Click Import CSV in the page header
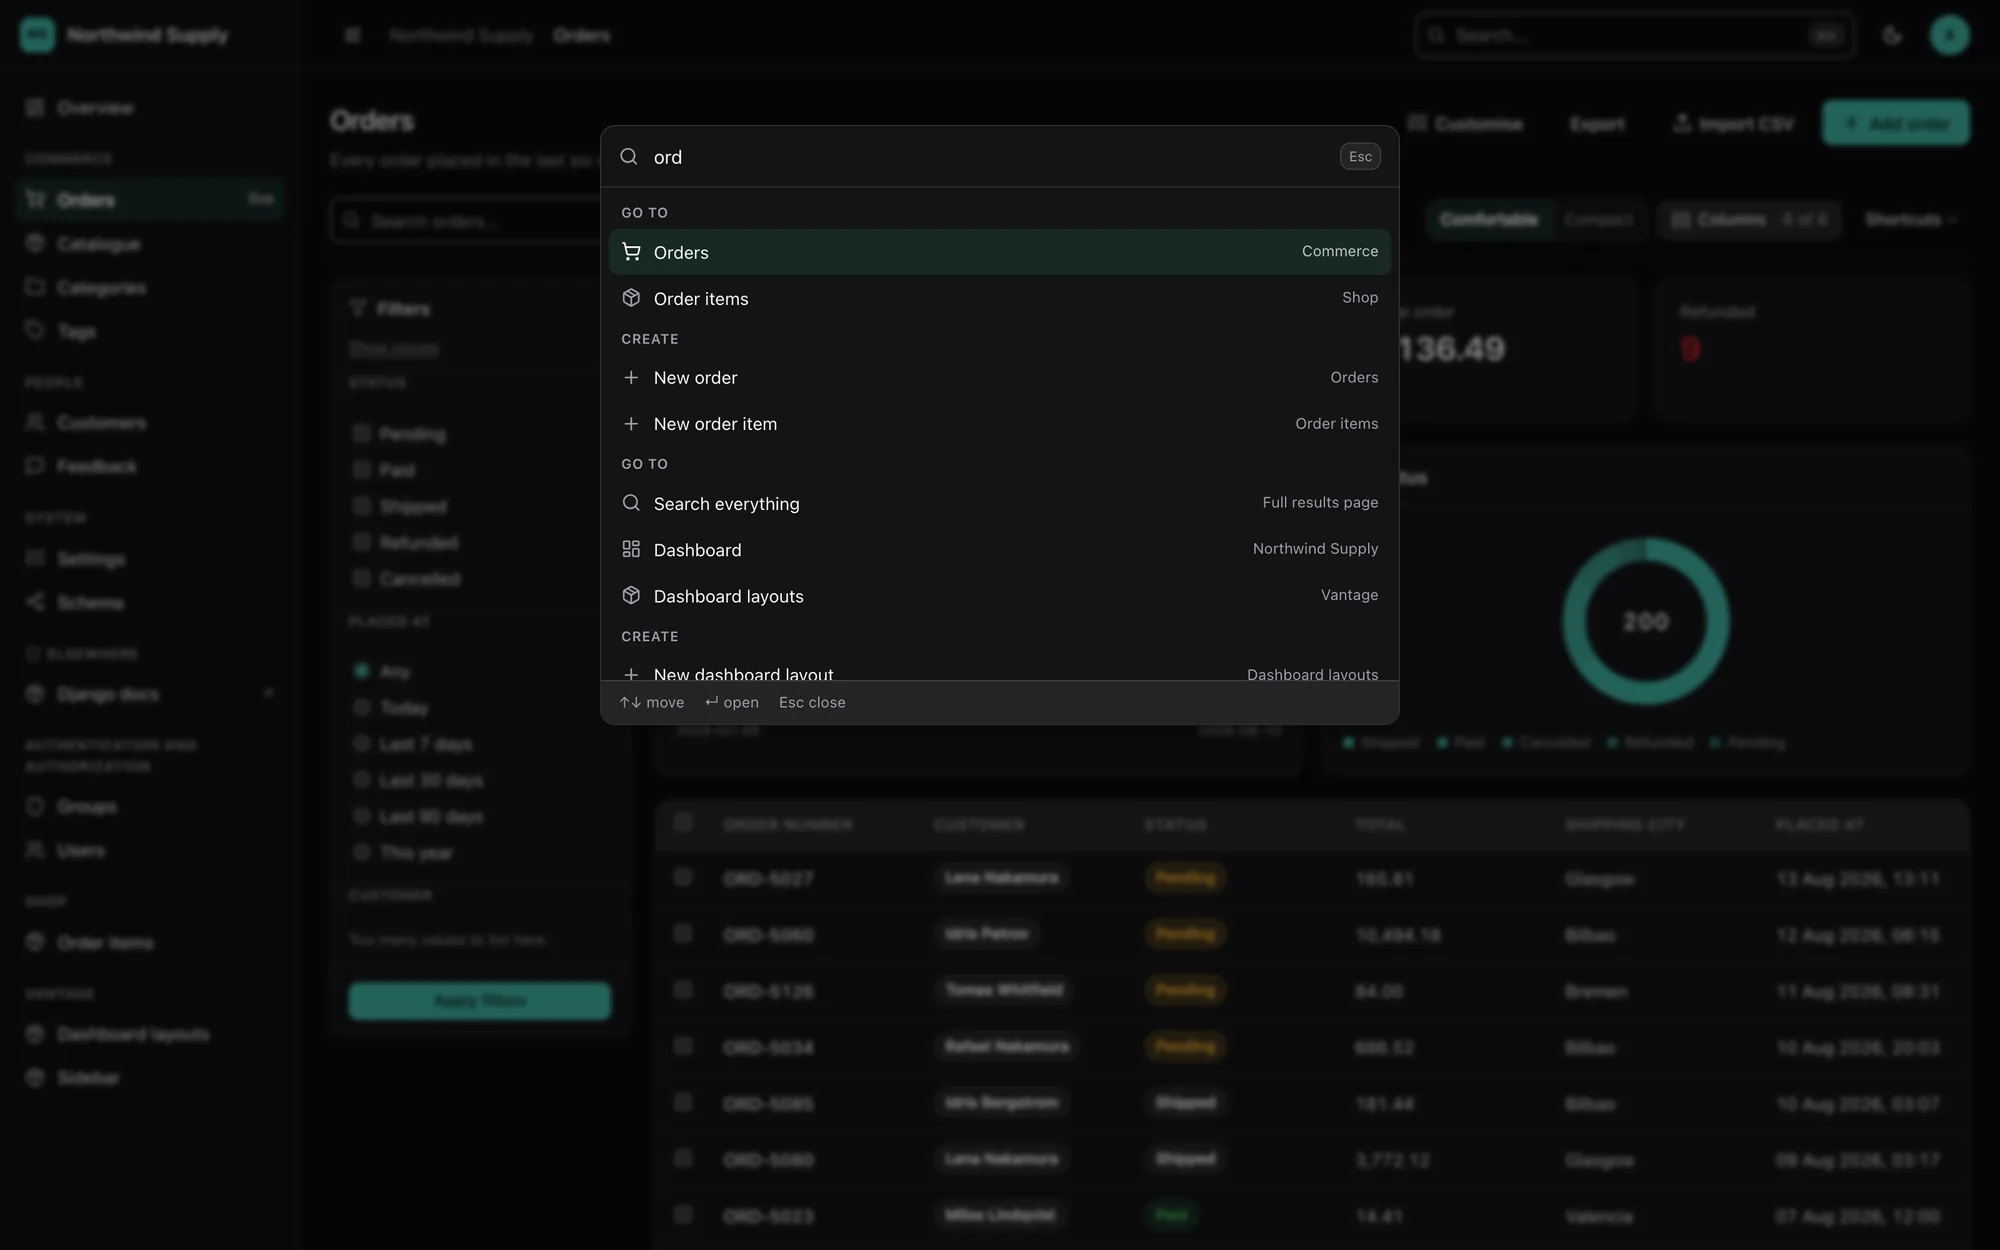This screenshot has width=2000, height=1250. [x=1733, y=124]
